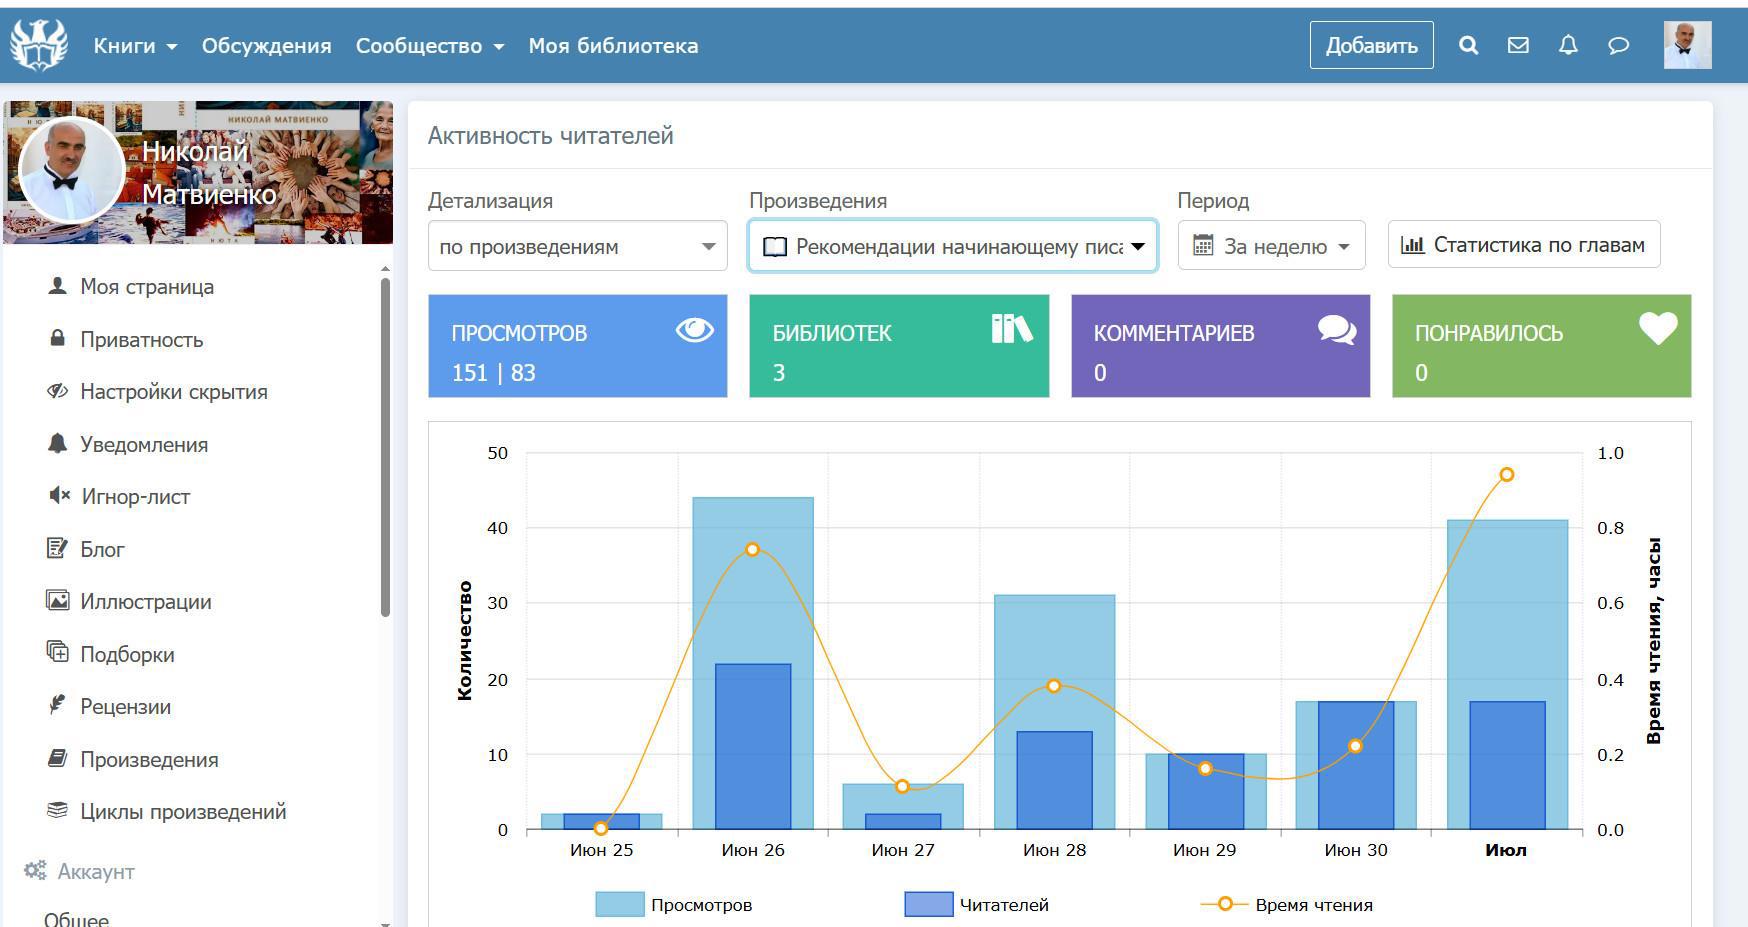Click the search magnifier icon in header
This screenshot has height=927, width=1748.
(1468, 45)
